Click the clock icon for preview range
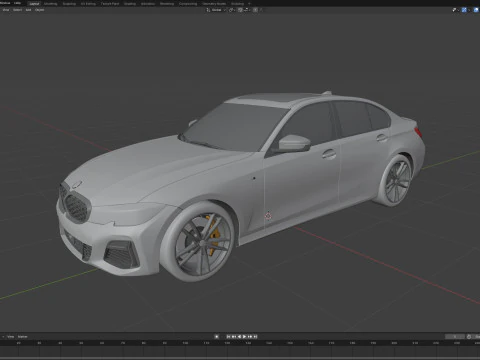This screenshot has width=480, height=360. pos(469,337)
